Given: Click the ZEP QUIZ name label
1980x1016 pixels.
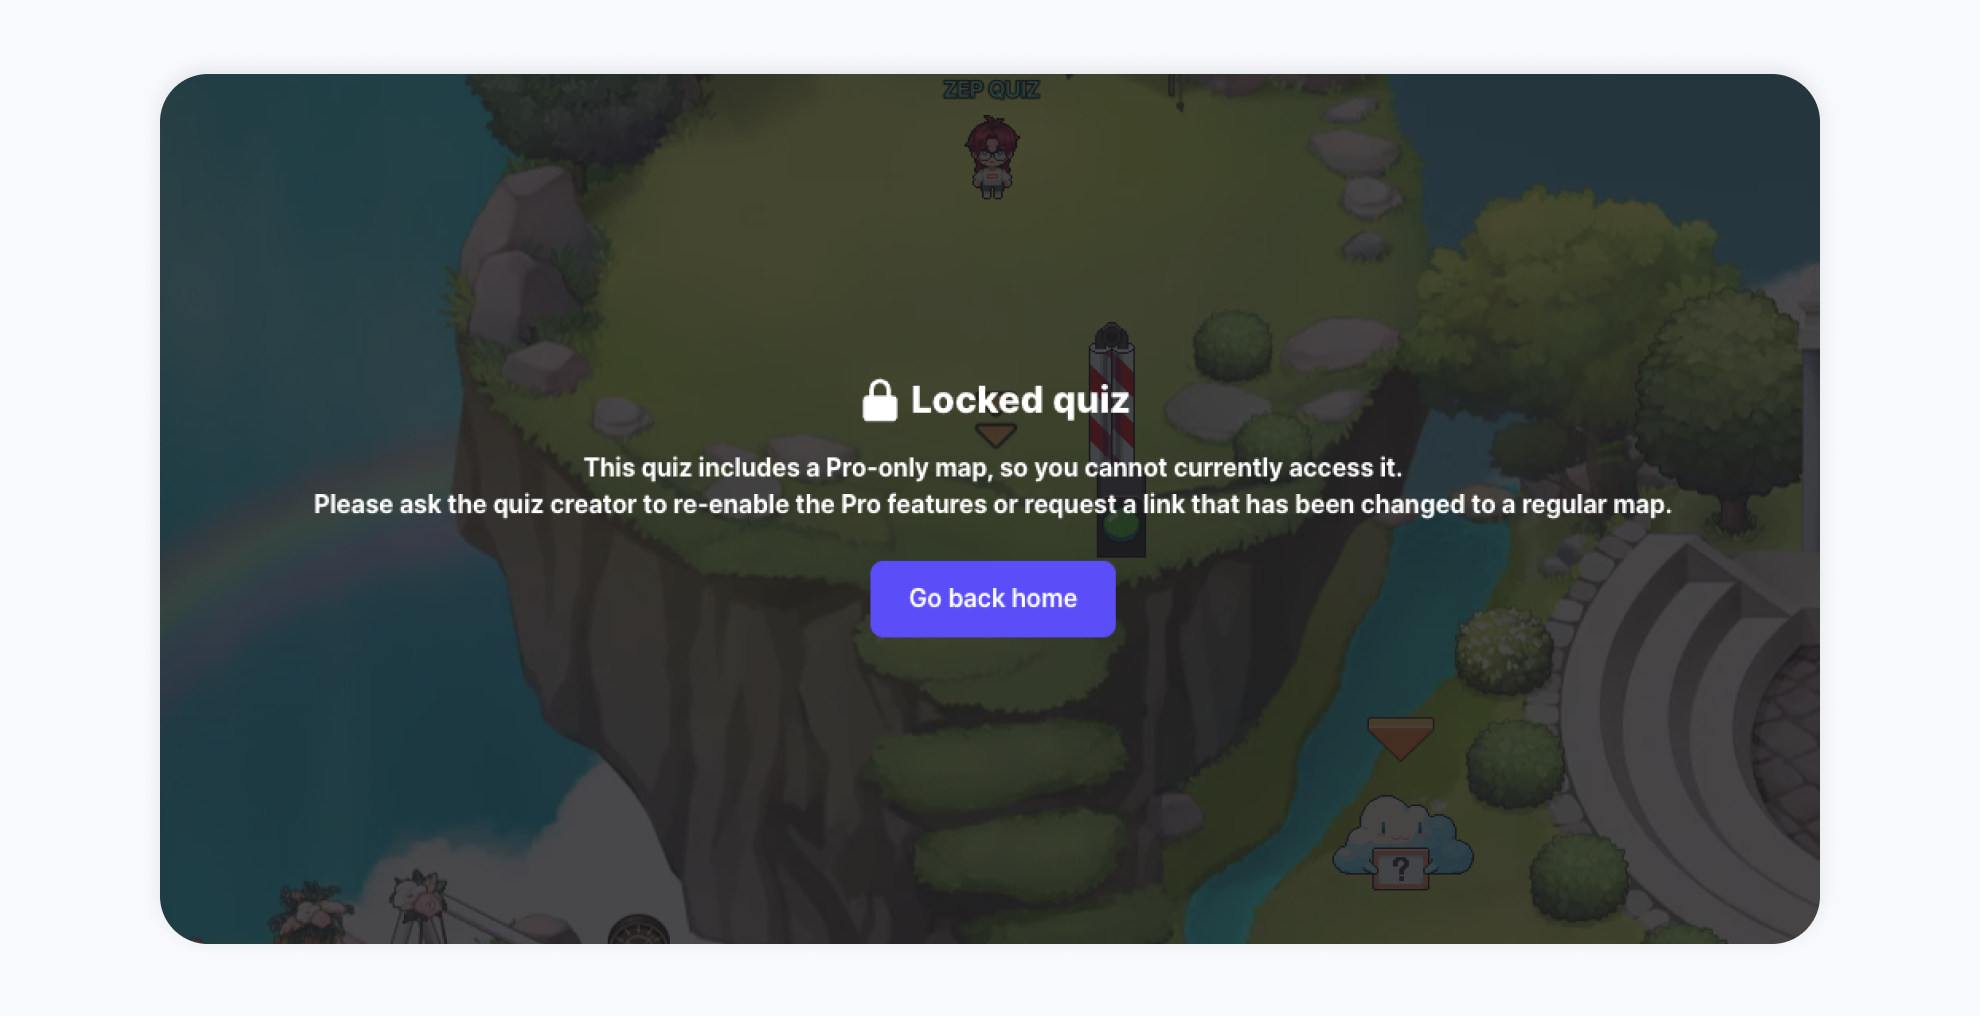Looking at the screenshot, I should 991,90.
